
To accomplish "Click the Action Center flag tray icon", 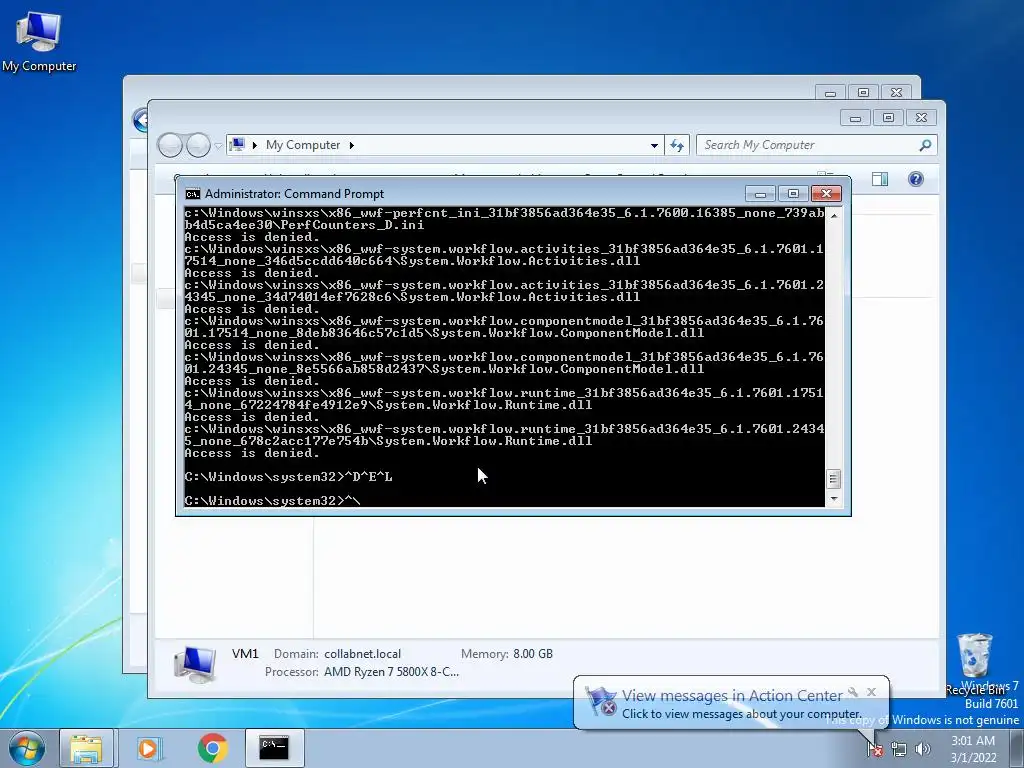I will [874, 749].
